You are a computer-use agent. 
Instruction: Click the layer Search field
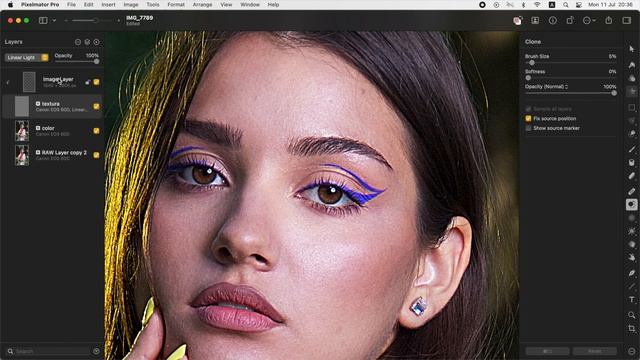click(49, 351)
